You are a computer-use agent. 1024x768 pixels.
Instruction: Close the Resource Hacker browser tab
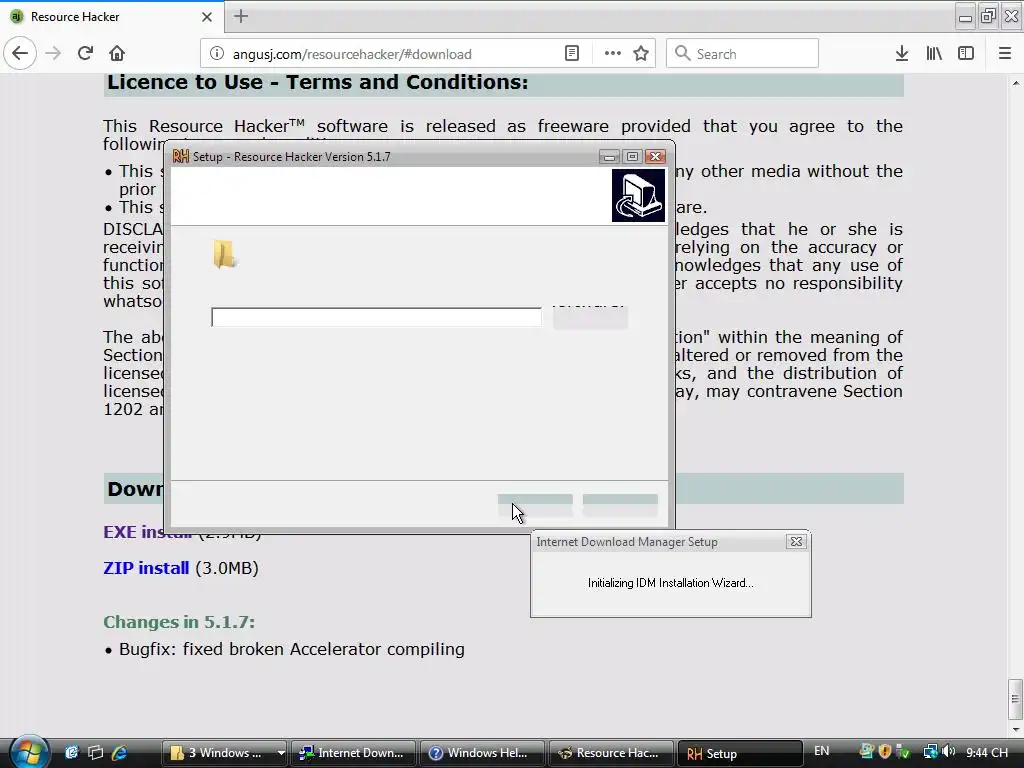pyautogui.click(x=206, y=17)
